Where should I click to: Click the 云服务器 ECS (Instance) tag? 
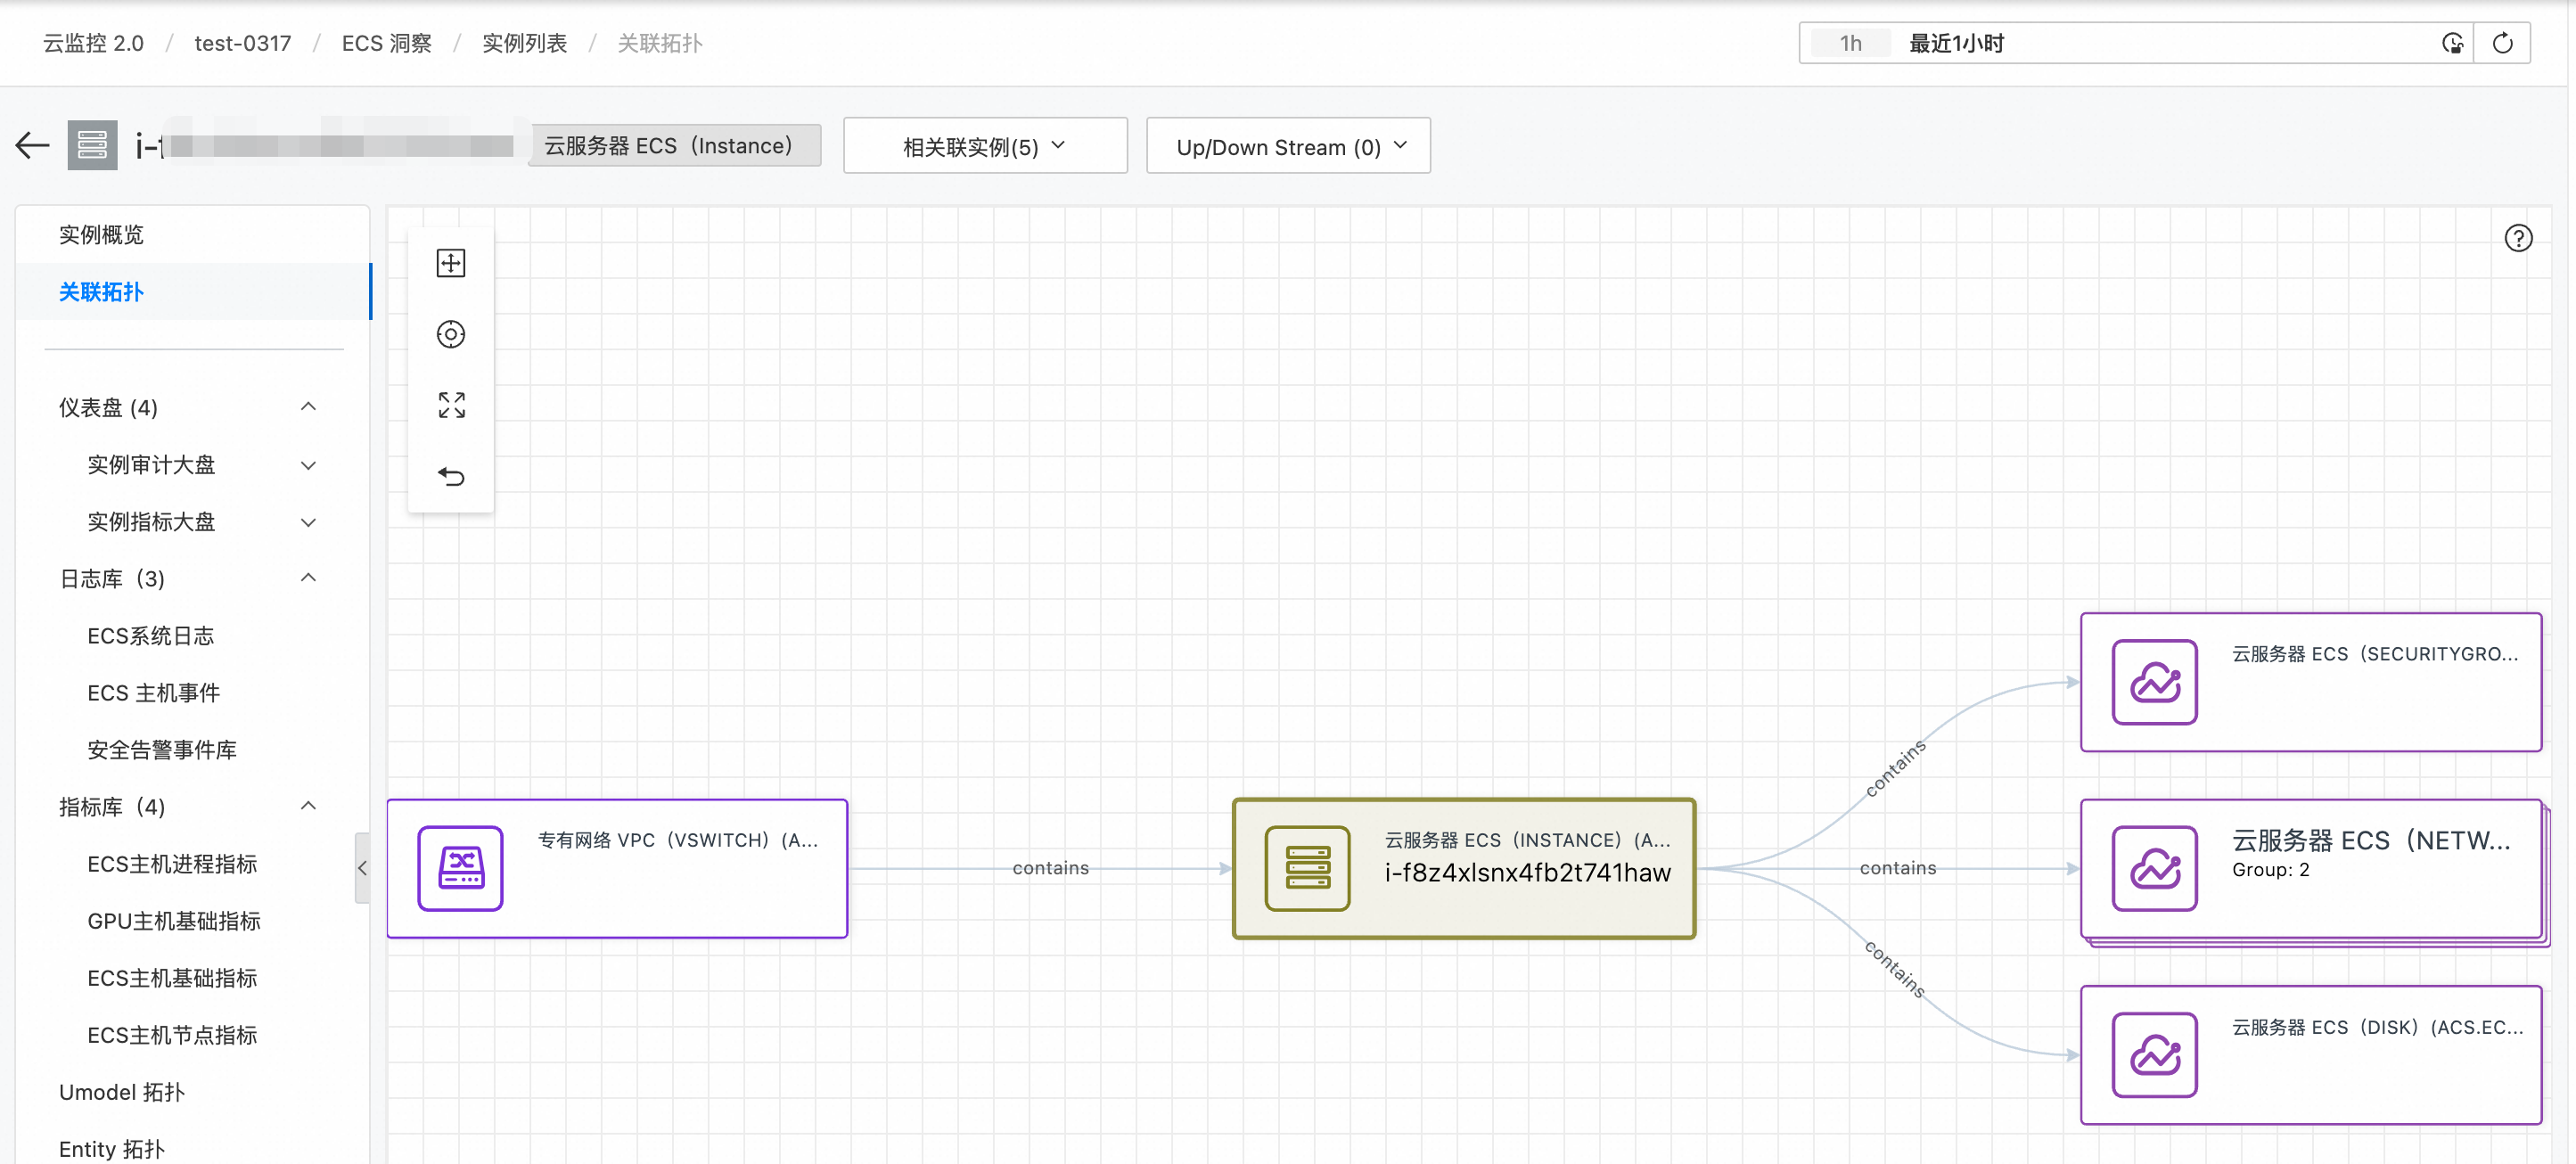coord(675,146)
